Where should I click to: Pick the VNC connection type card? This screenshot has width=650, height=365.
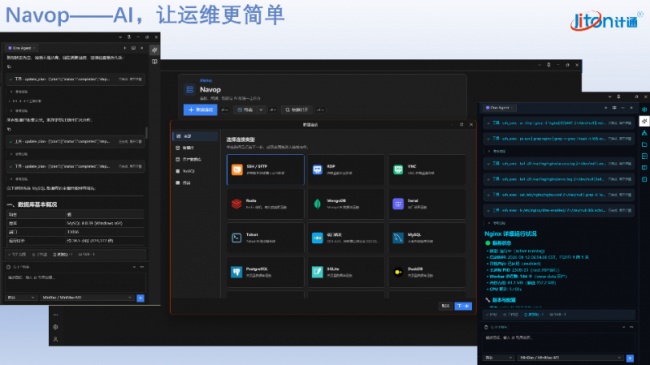427,170
